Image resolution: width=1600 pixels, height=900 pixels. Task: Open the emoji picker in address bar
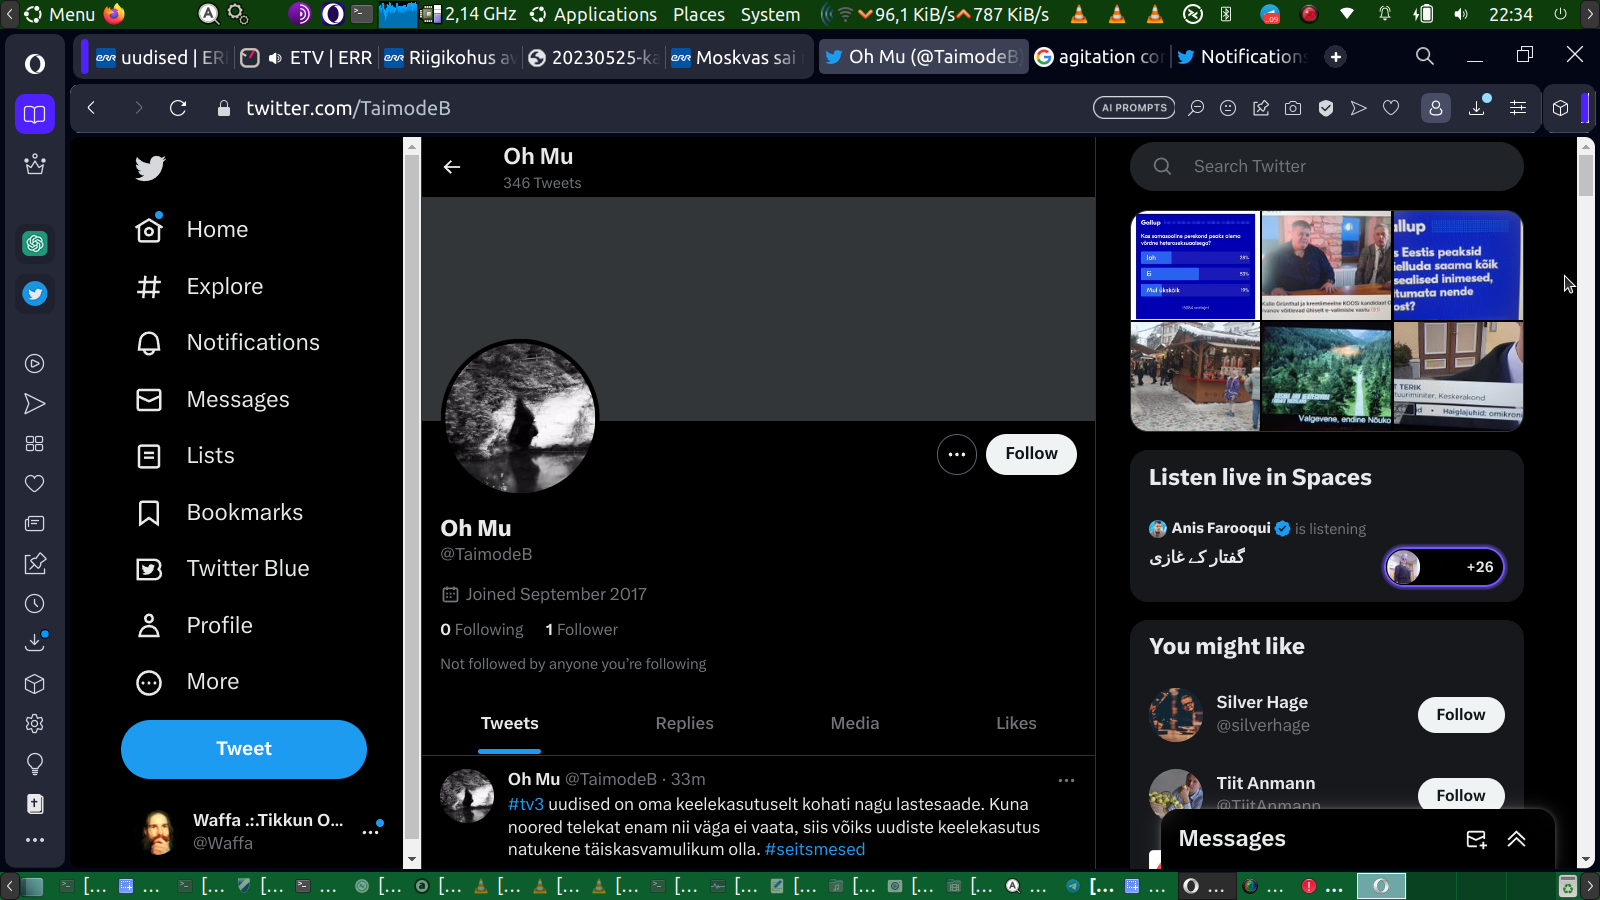1228,108
